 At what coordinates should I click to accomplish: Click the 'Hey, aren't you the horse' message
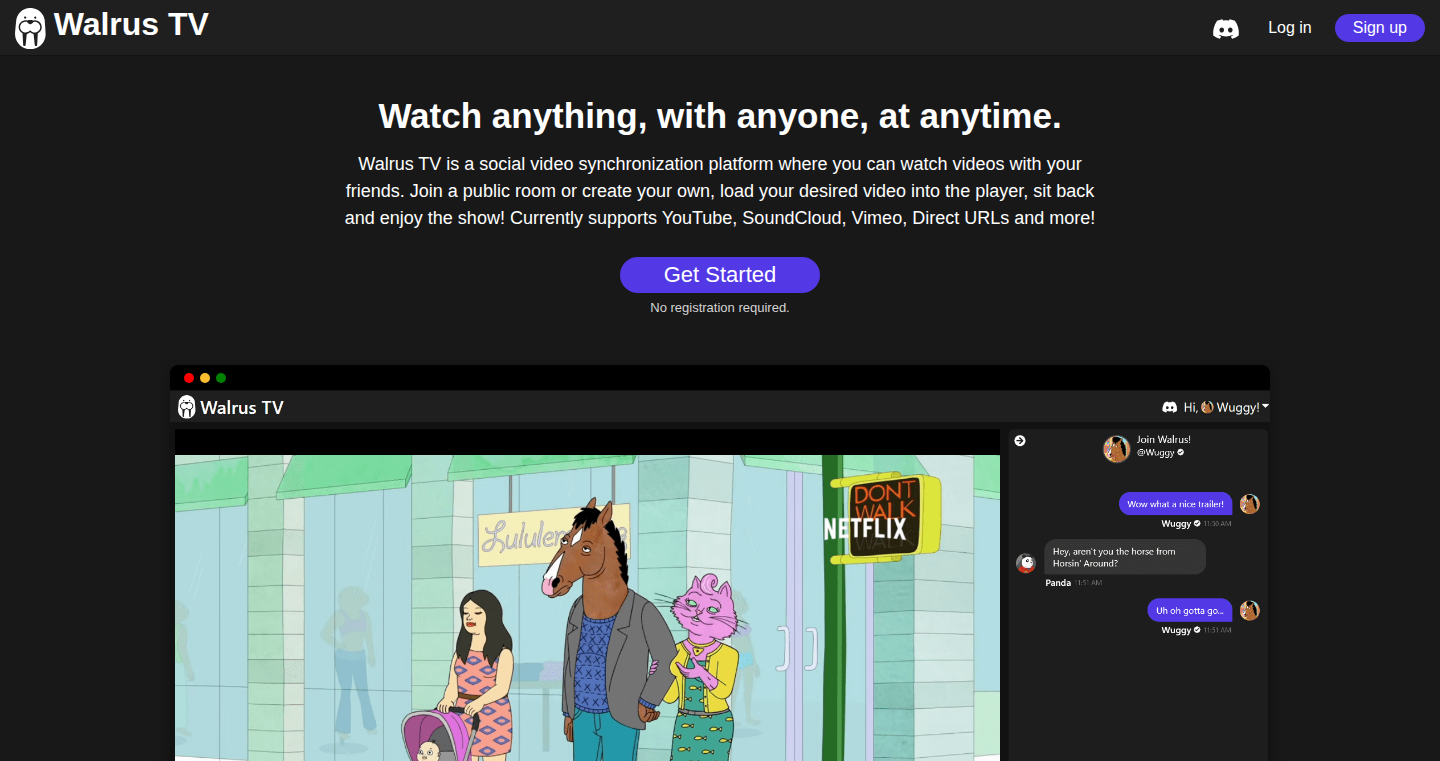(1124, 557)
